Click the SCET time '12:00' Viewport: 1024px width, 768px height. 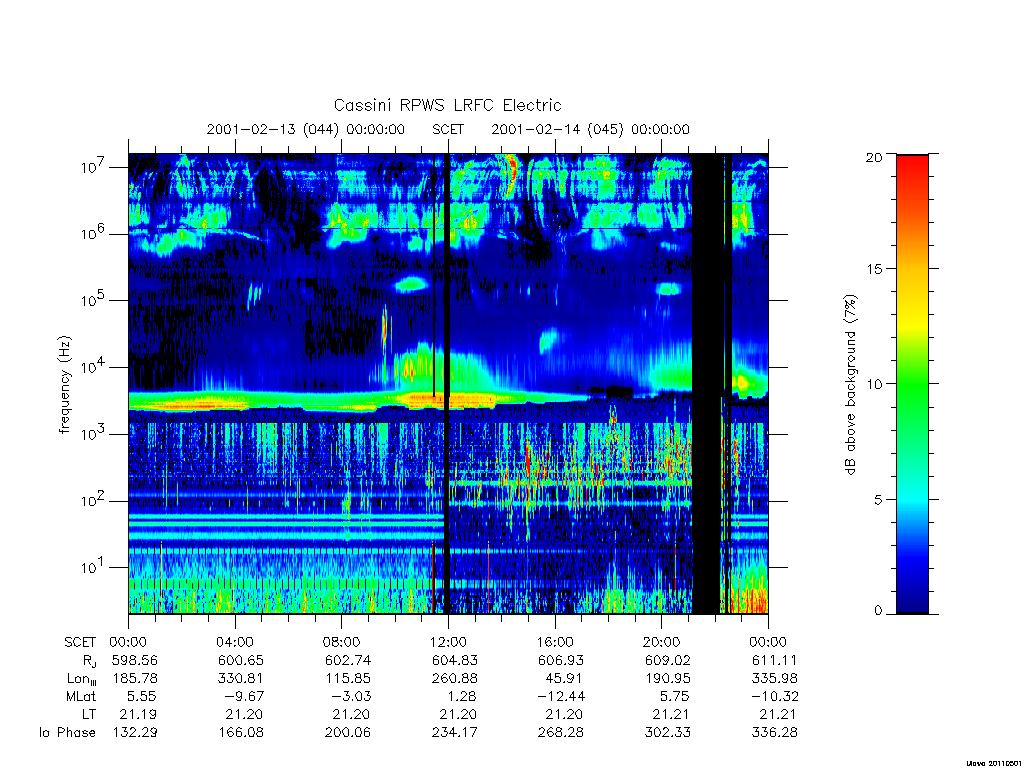448,642
